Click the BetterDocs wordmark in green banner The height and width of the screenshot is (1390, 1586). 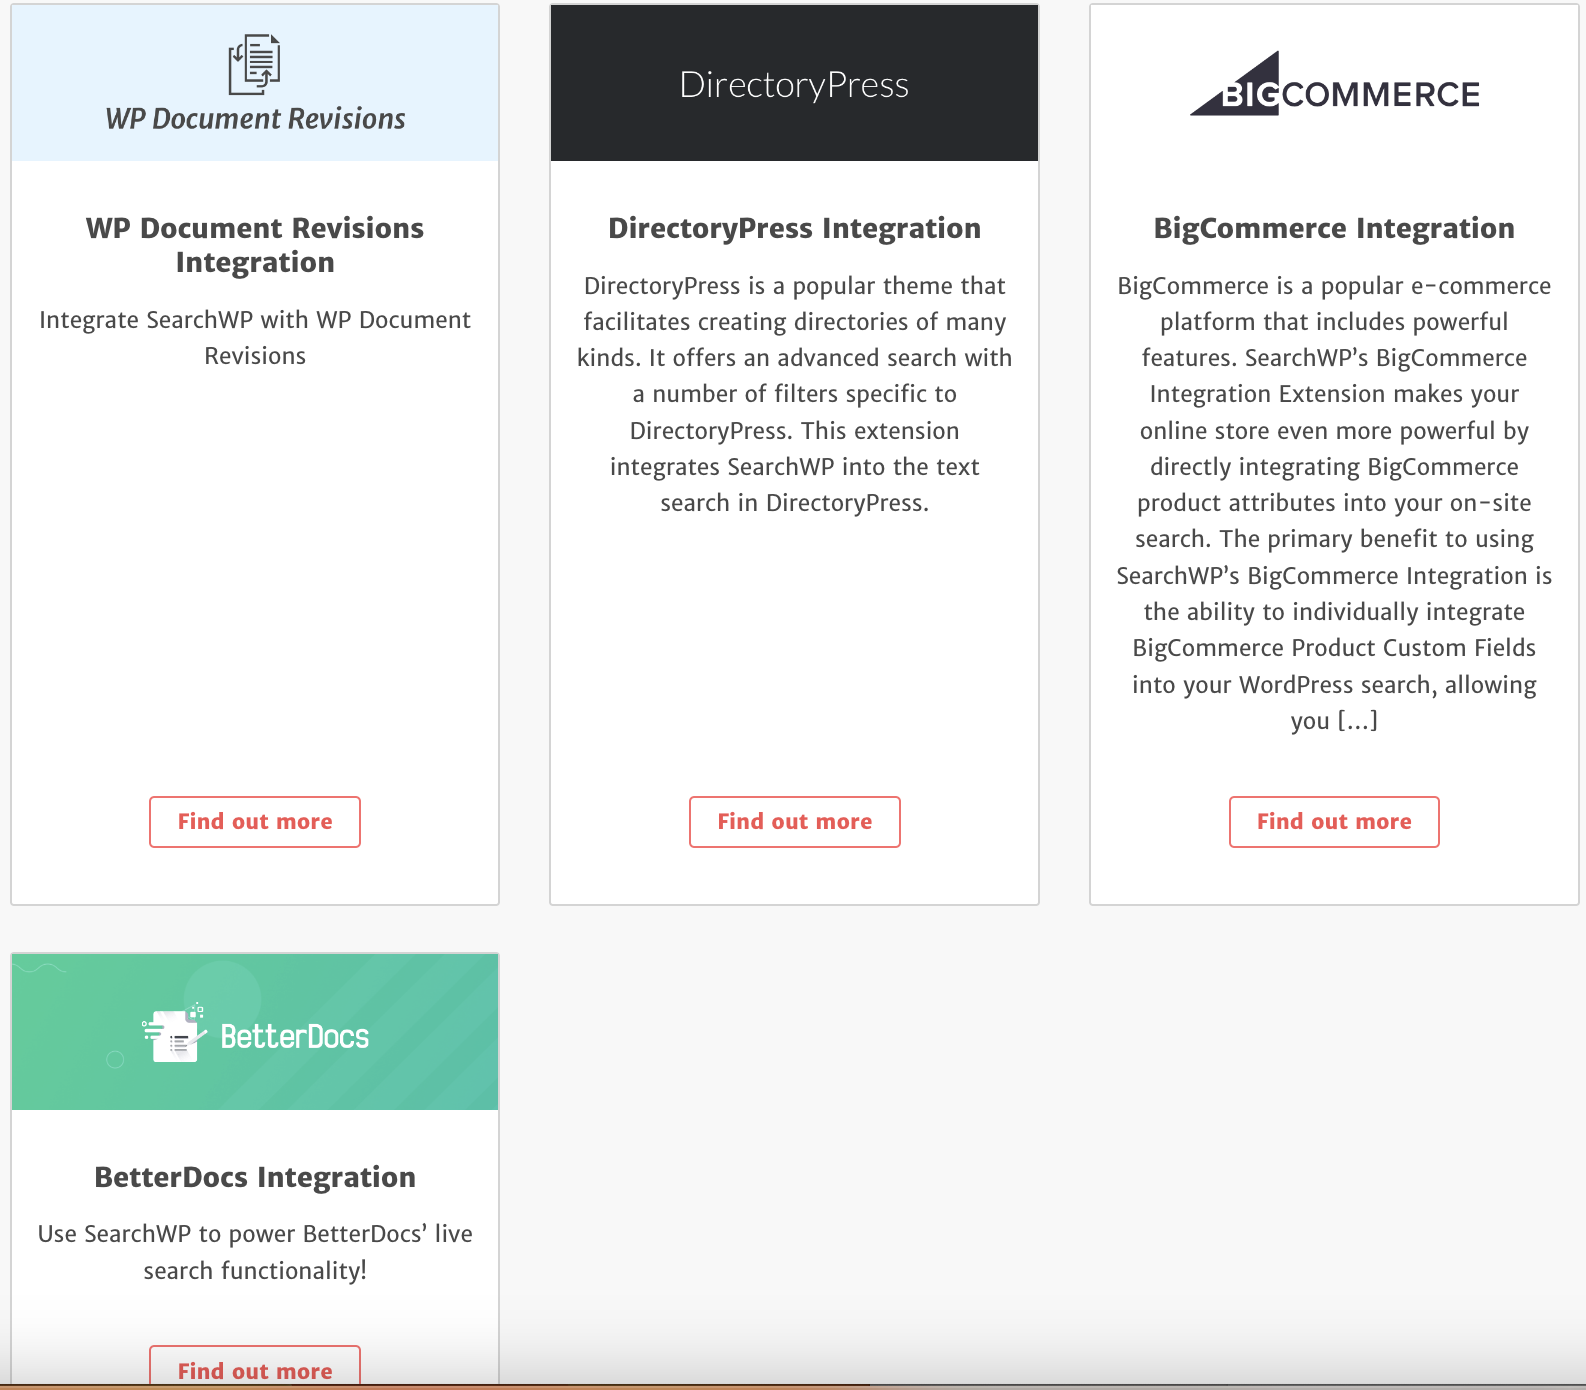[295, 1037]
